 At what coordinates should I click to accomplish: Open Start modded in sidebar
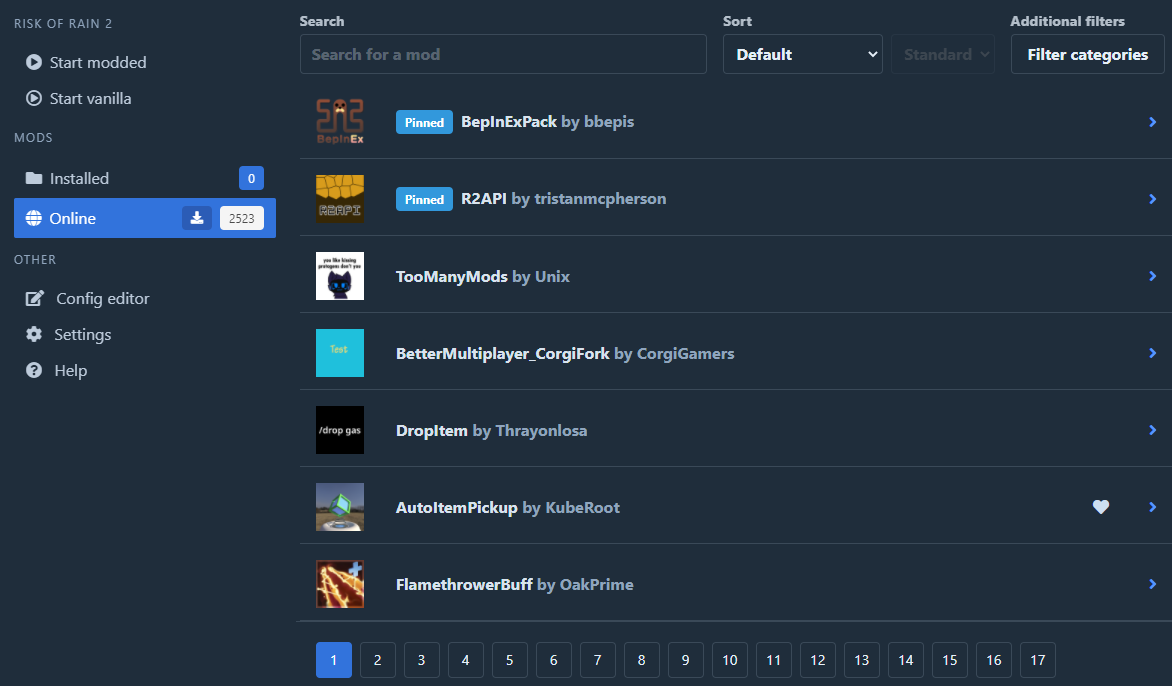click(144, 62)
